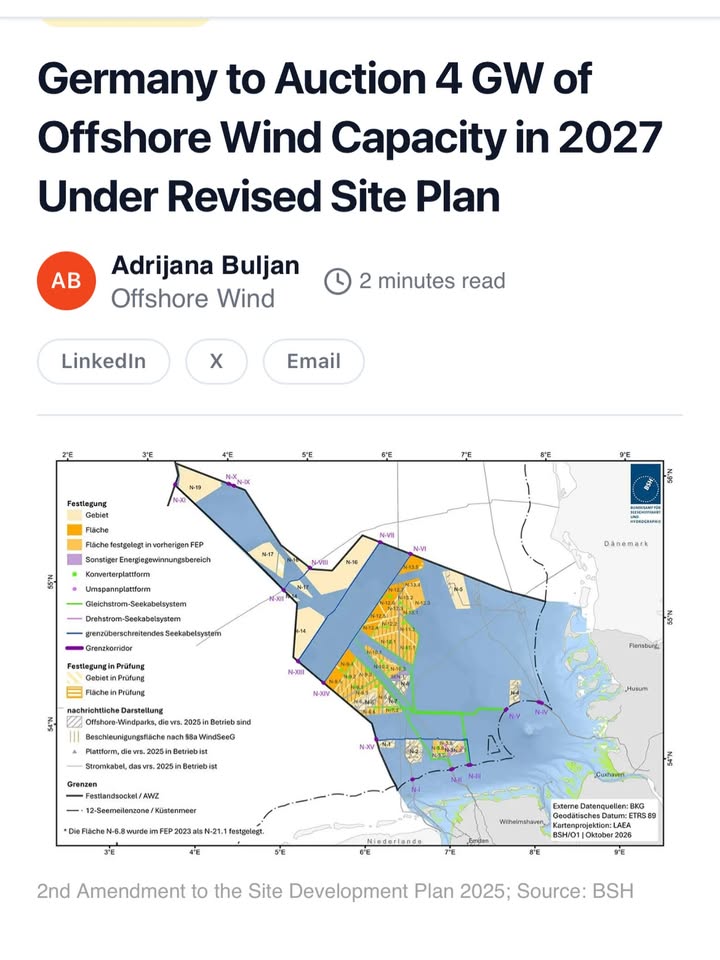This screenshot has width=720, height=960.
Task: Click the 'Flensburg' city label
Action: click(x=643, y=645)
